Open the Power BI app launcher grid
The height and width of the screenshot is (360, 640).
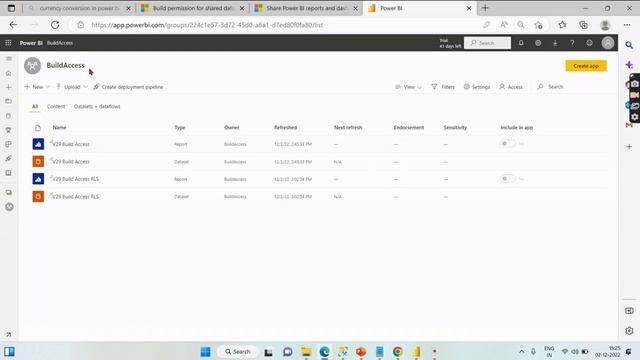click(8, 43)
